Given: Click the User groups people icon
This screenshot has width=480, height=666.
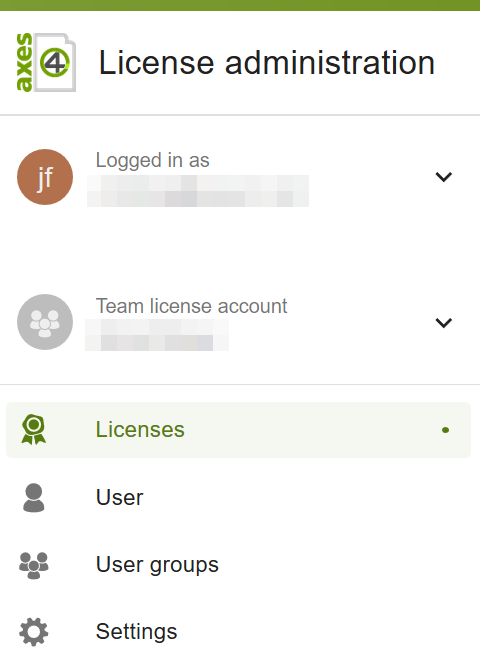Looking at the screenshot, I should tap(34, 565).
